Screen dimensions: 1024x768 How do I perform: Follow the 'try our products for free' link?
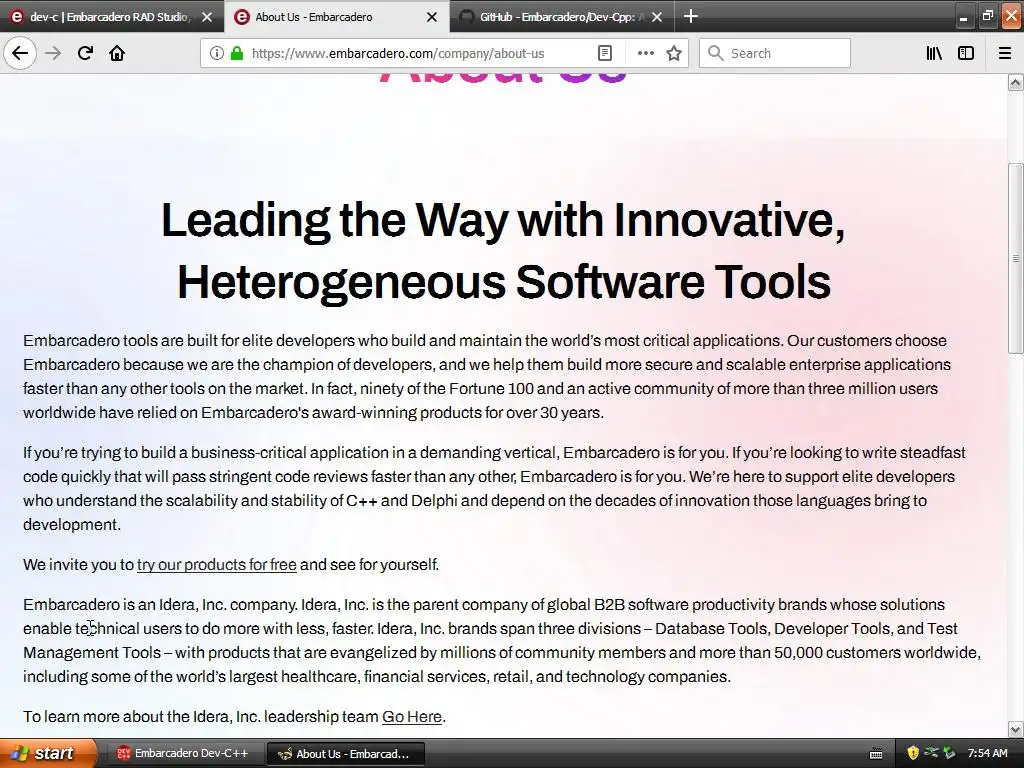point(217,565)
